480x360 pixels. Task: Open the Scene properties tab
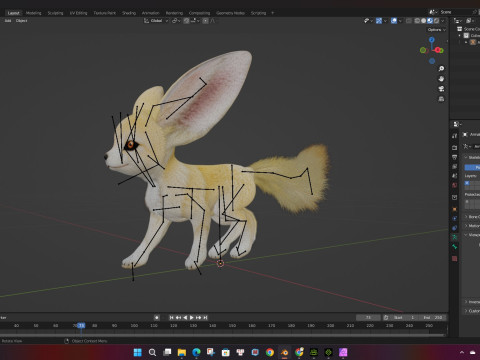454,175
